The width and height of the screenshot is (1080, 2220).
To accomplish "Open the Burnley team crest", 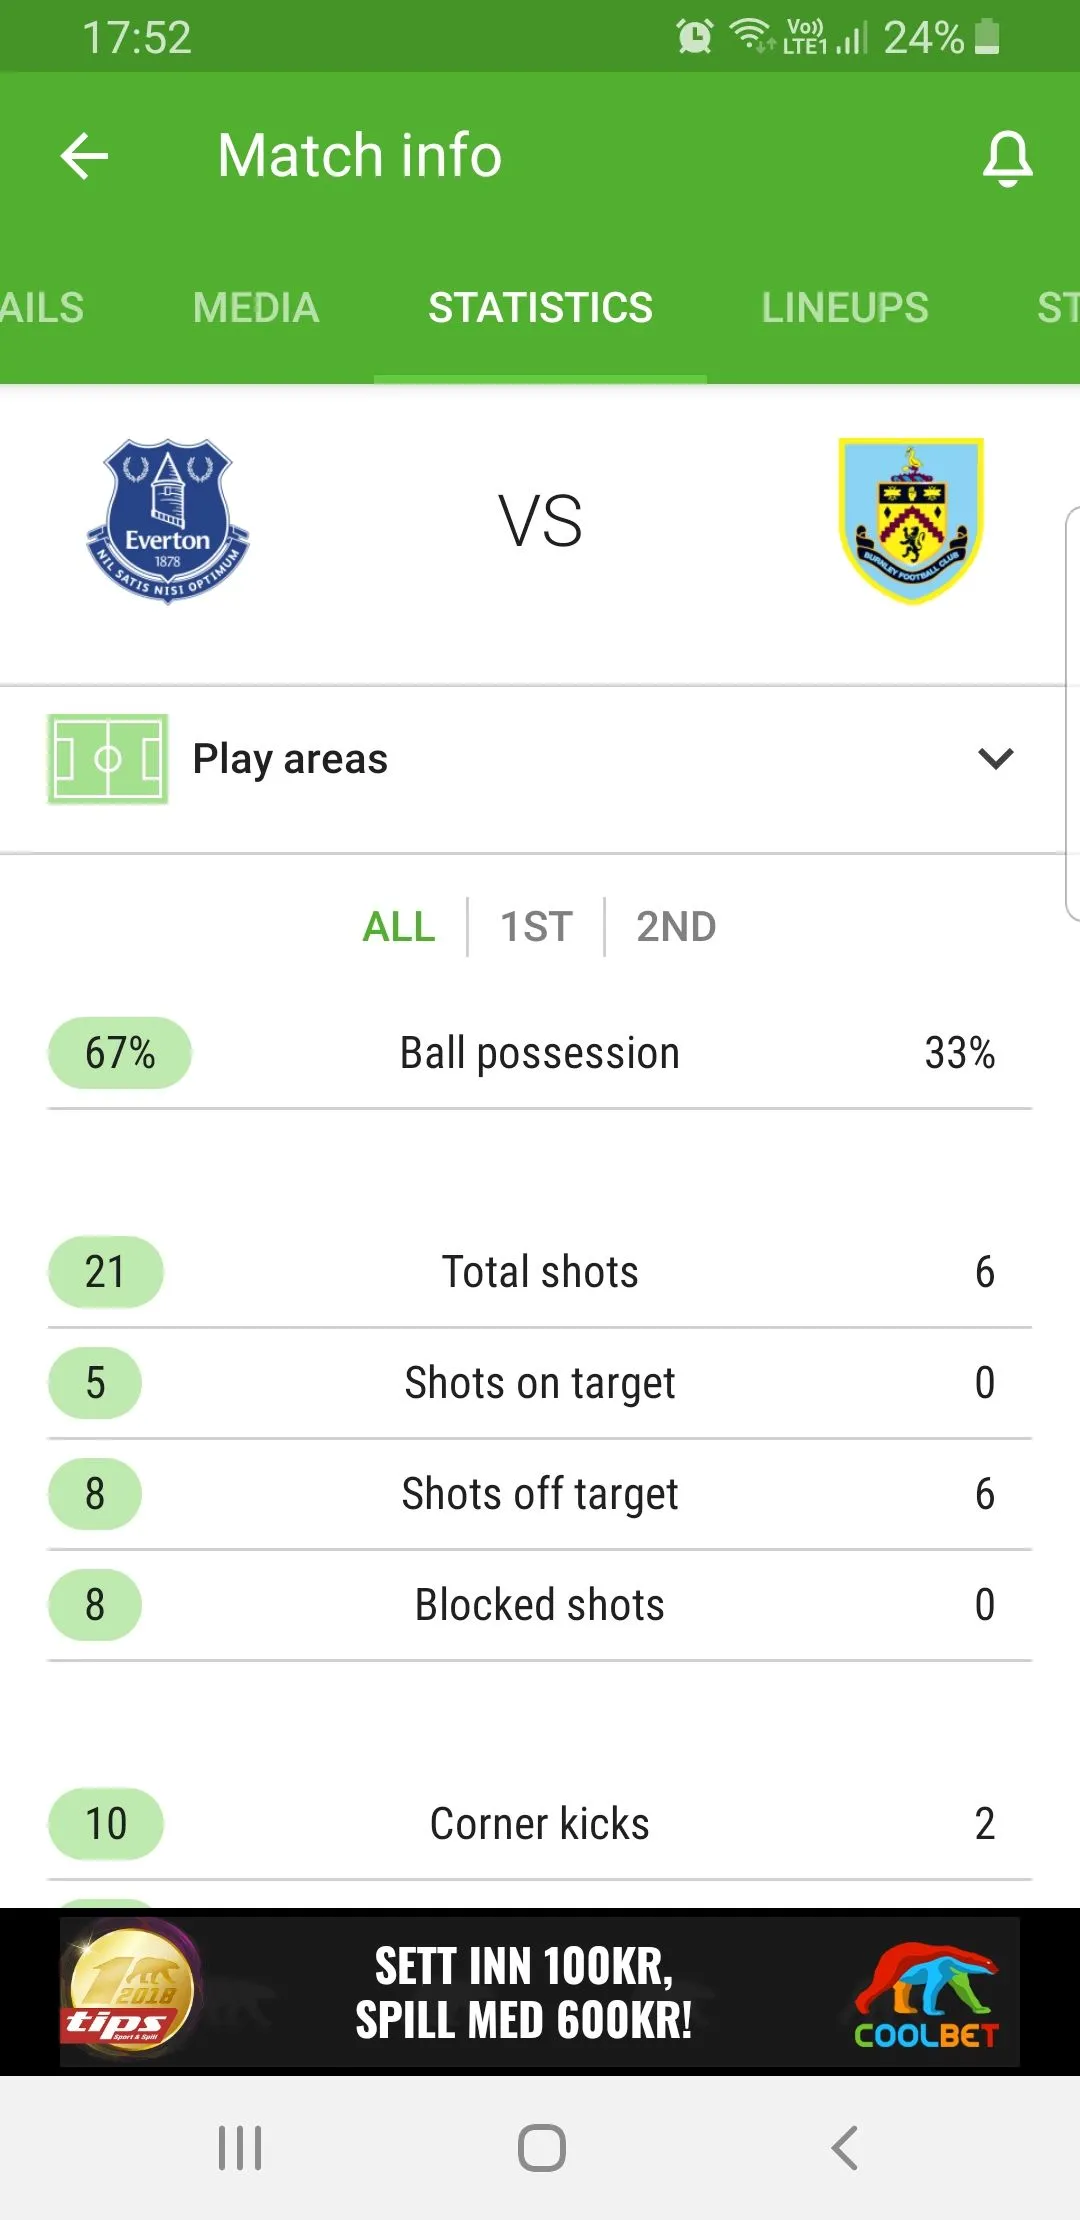I will click(x=911, y=521).
